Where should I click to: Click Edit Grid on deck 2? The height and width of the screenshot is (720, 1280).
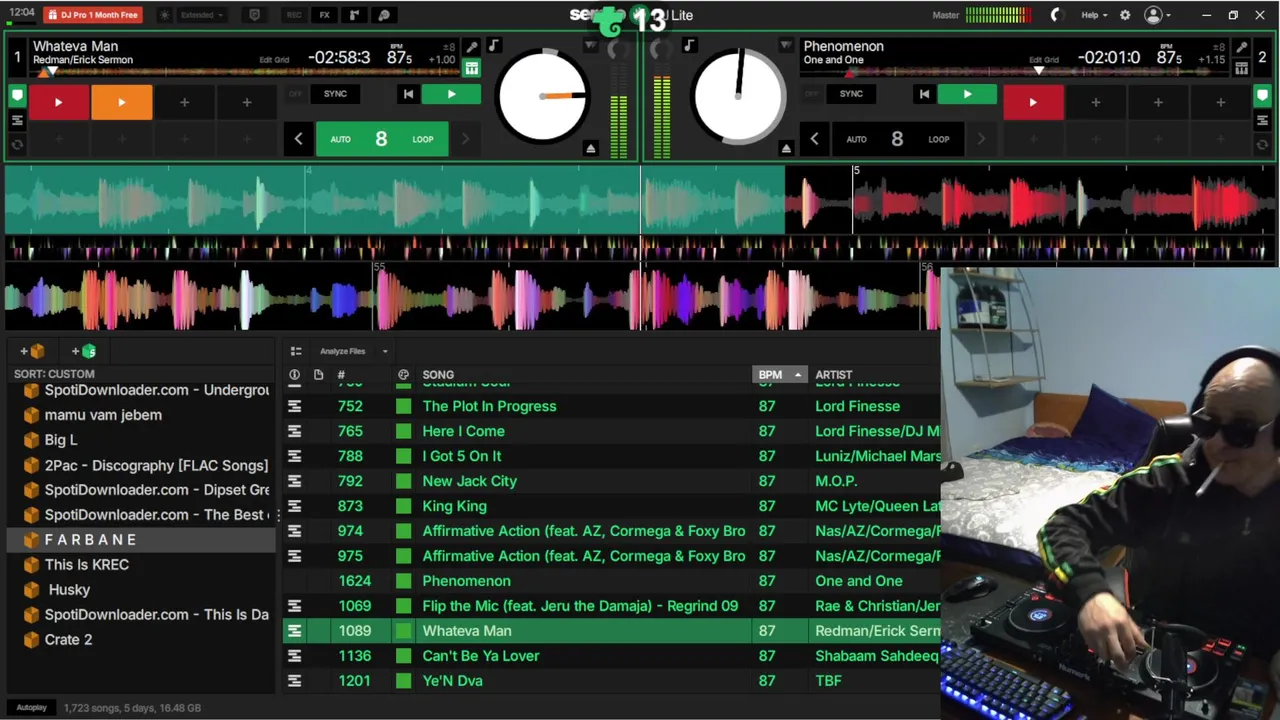pos(1044,60)
